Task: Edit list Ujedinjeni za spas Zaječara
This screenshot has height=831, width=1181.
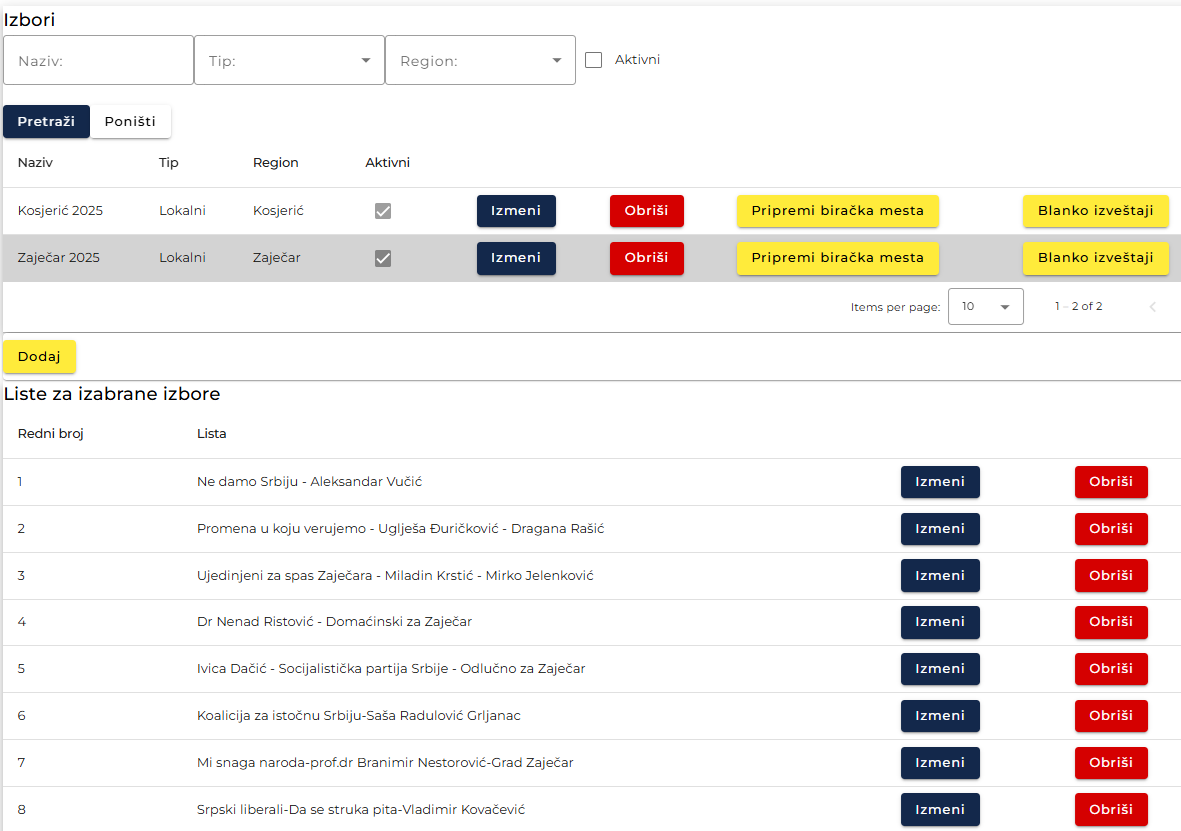Action: (x=940, y=576)
